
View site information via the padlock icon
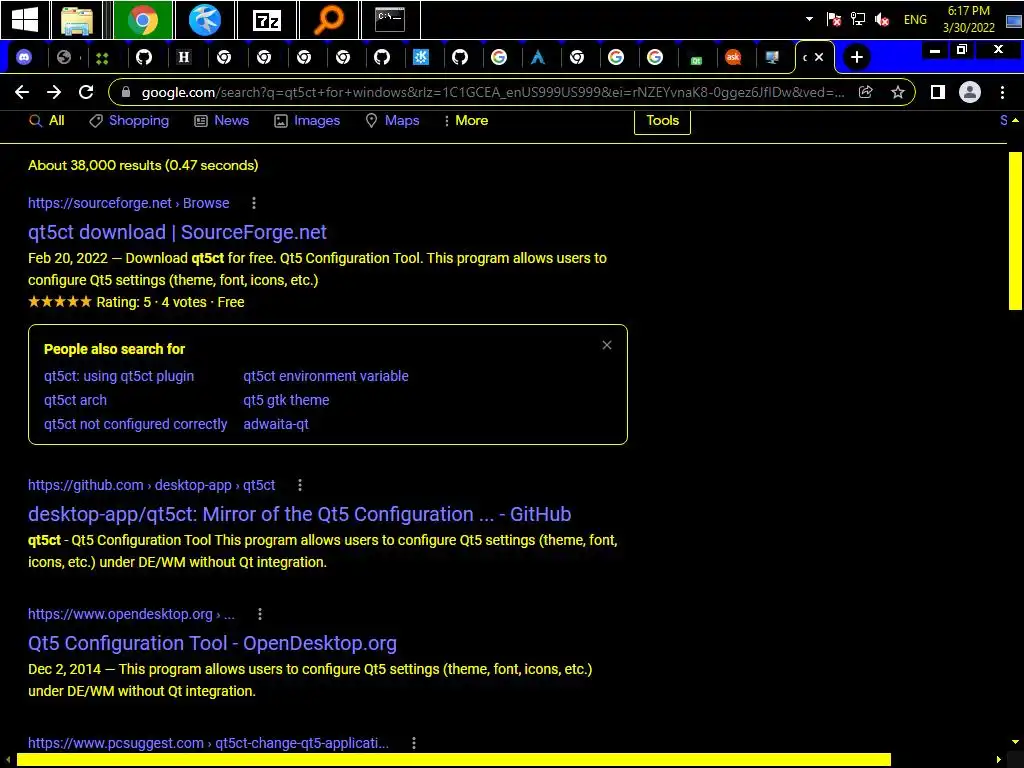126,92
